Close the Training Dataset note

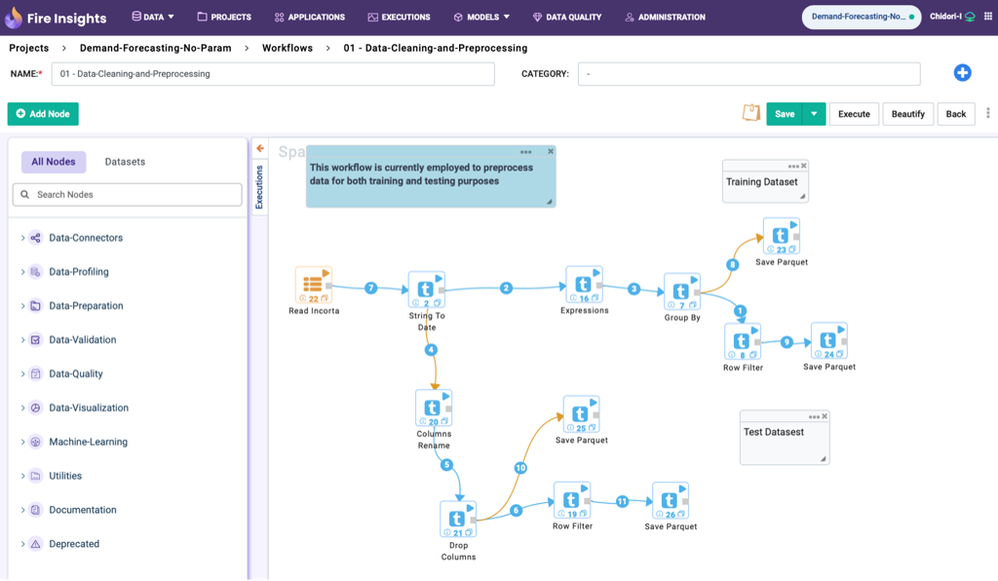click(804, 166)
